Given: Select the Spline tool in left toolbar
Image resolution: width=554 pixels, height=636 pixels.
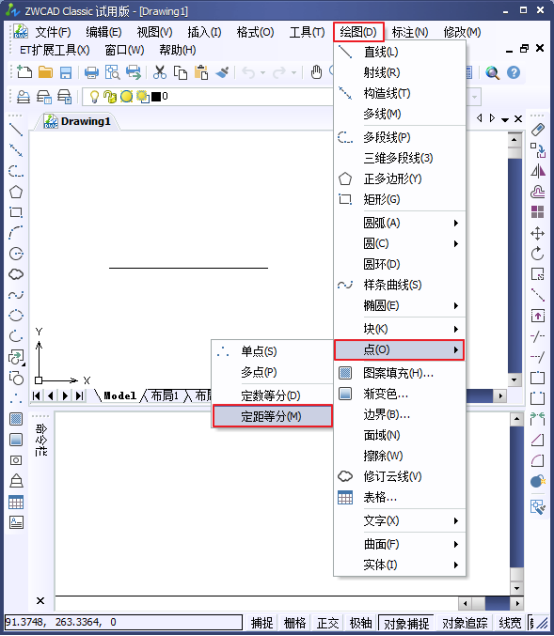Looking at the screenshot, I should (x=16, y=295).
